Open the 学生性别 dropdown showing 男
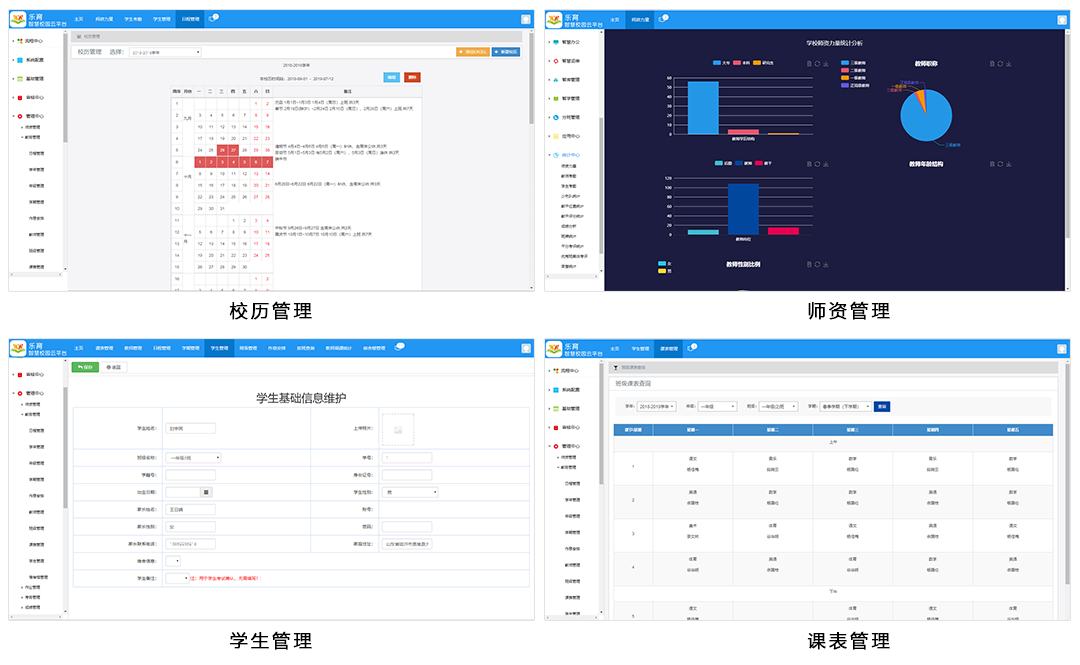 [x=411, y=492]
